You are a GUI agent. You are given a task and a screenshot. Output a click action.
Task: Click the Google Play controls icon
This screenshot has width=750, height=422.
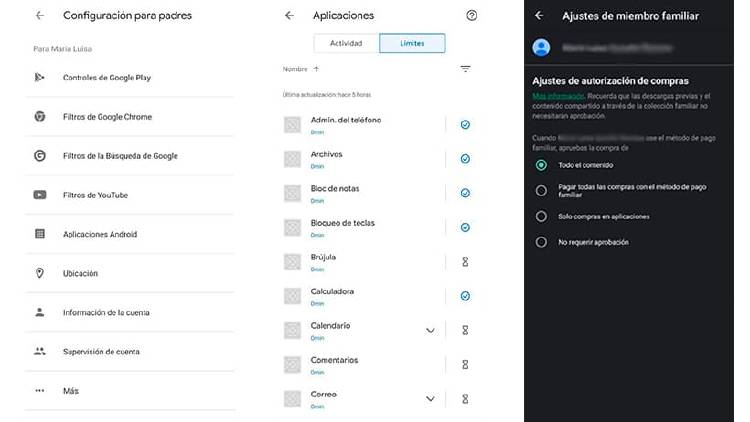coord(39,77)
